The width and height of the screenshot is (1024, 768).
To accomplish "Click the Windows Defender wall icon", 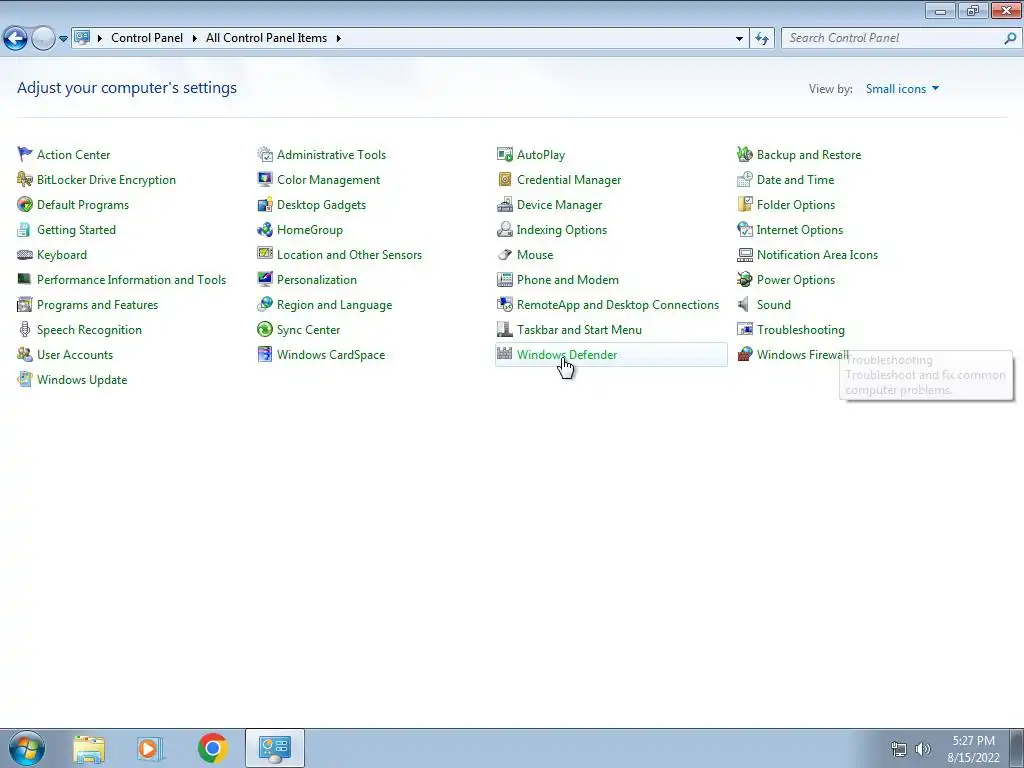I will click(x=505, y=354).
